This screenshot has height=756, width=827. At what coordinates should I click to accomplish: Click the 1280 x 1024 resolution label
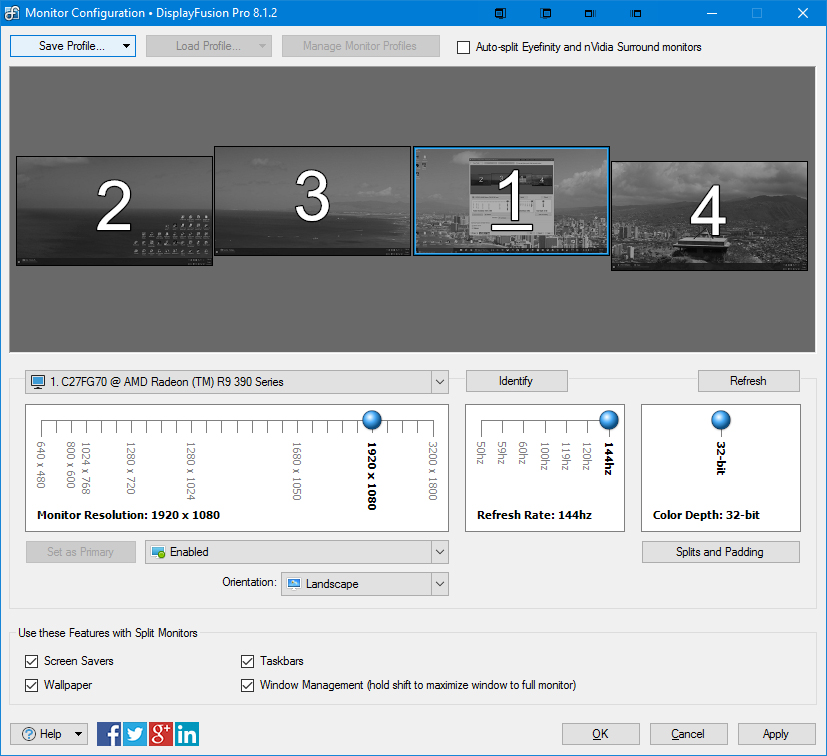[191, 471]
